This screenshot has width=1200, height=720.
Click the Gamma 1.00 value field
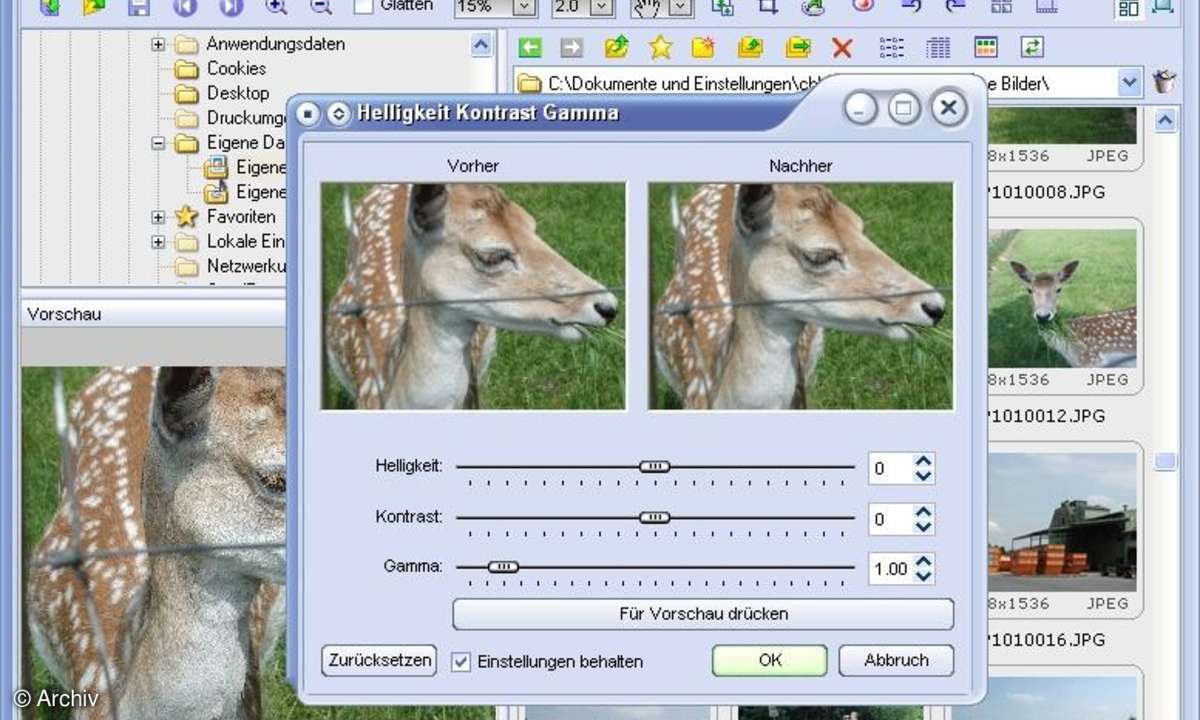pos(890,569)
